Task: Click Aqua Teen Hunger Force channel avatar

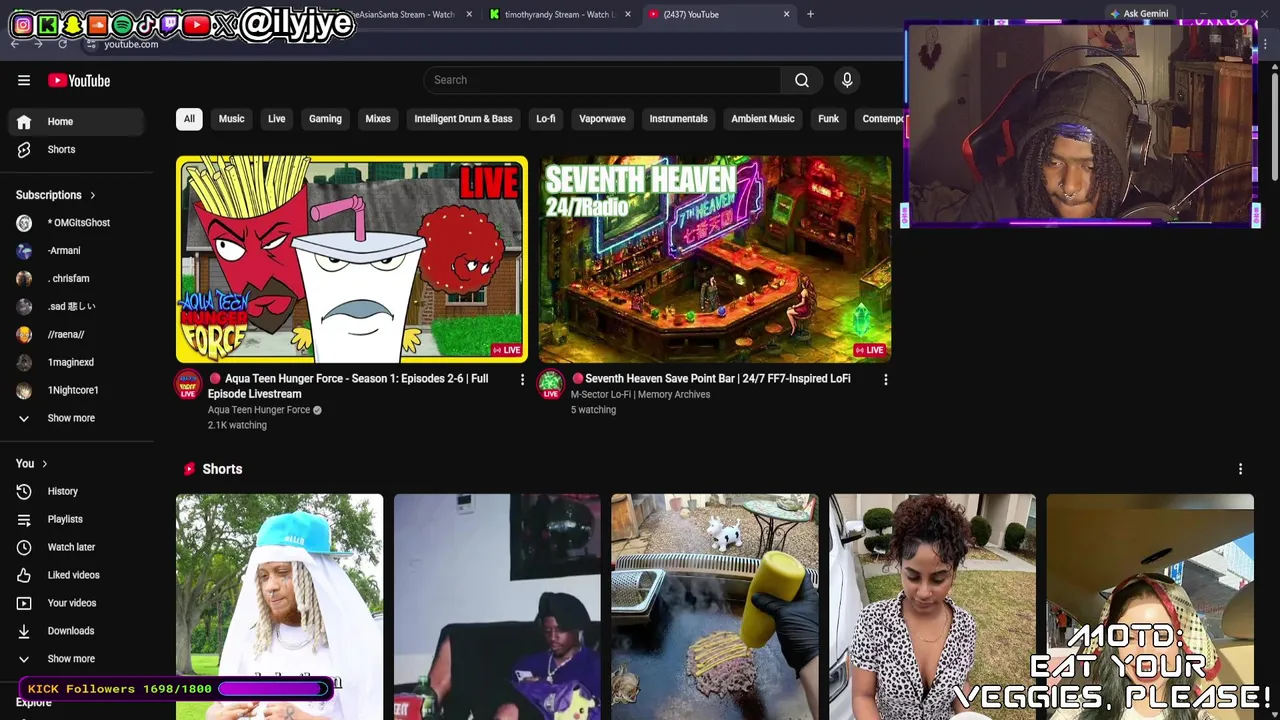Action: point(188,385)
